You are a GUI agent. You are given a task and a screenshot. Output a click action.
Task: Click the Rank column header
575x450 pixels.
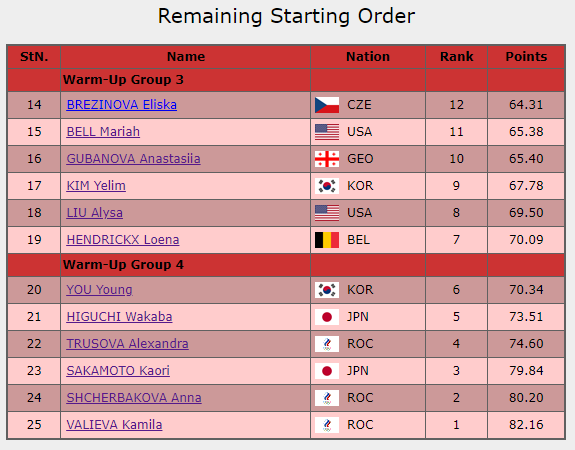click(x=457, y=57)
